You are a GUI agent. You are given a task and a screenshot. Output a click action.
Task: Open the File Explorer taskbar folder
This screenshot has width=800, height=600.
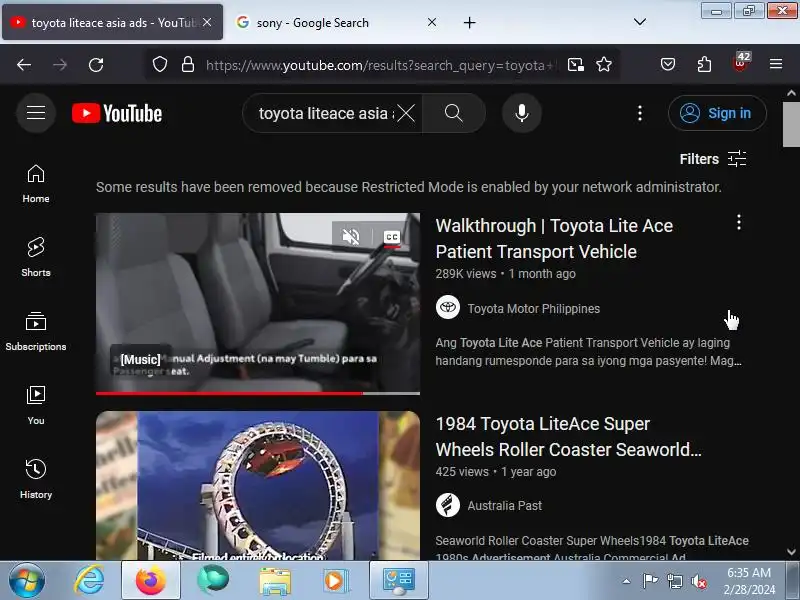click(274, 581)
